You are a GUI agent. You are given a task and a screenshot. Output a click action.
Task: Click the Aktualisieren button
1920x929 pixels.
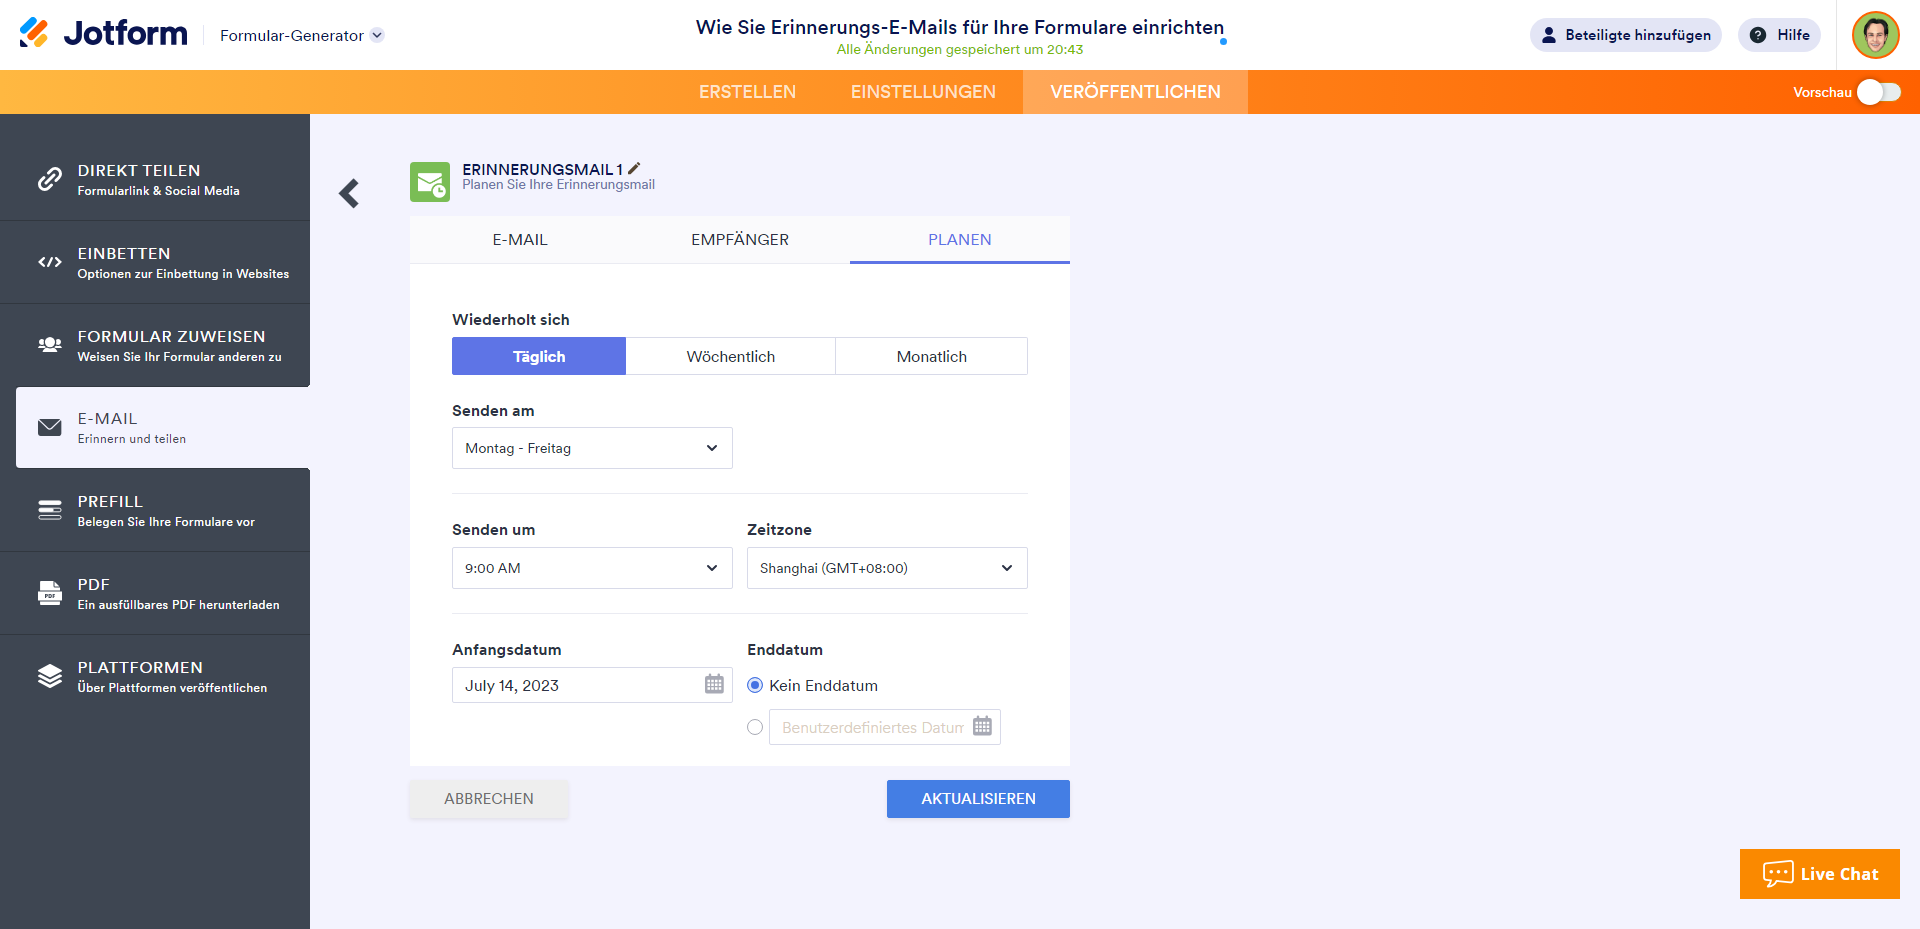click(978, 799)
